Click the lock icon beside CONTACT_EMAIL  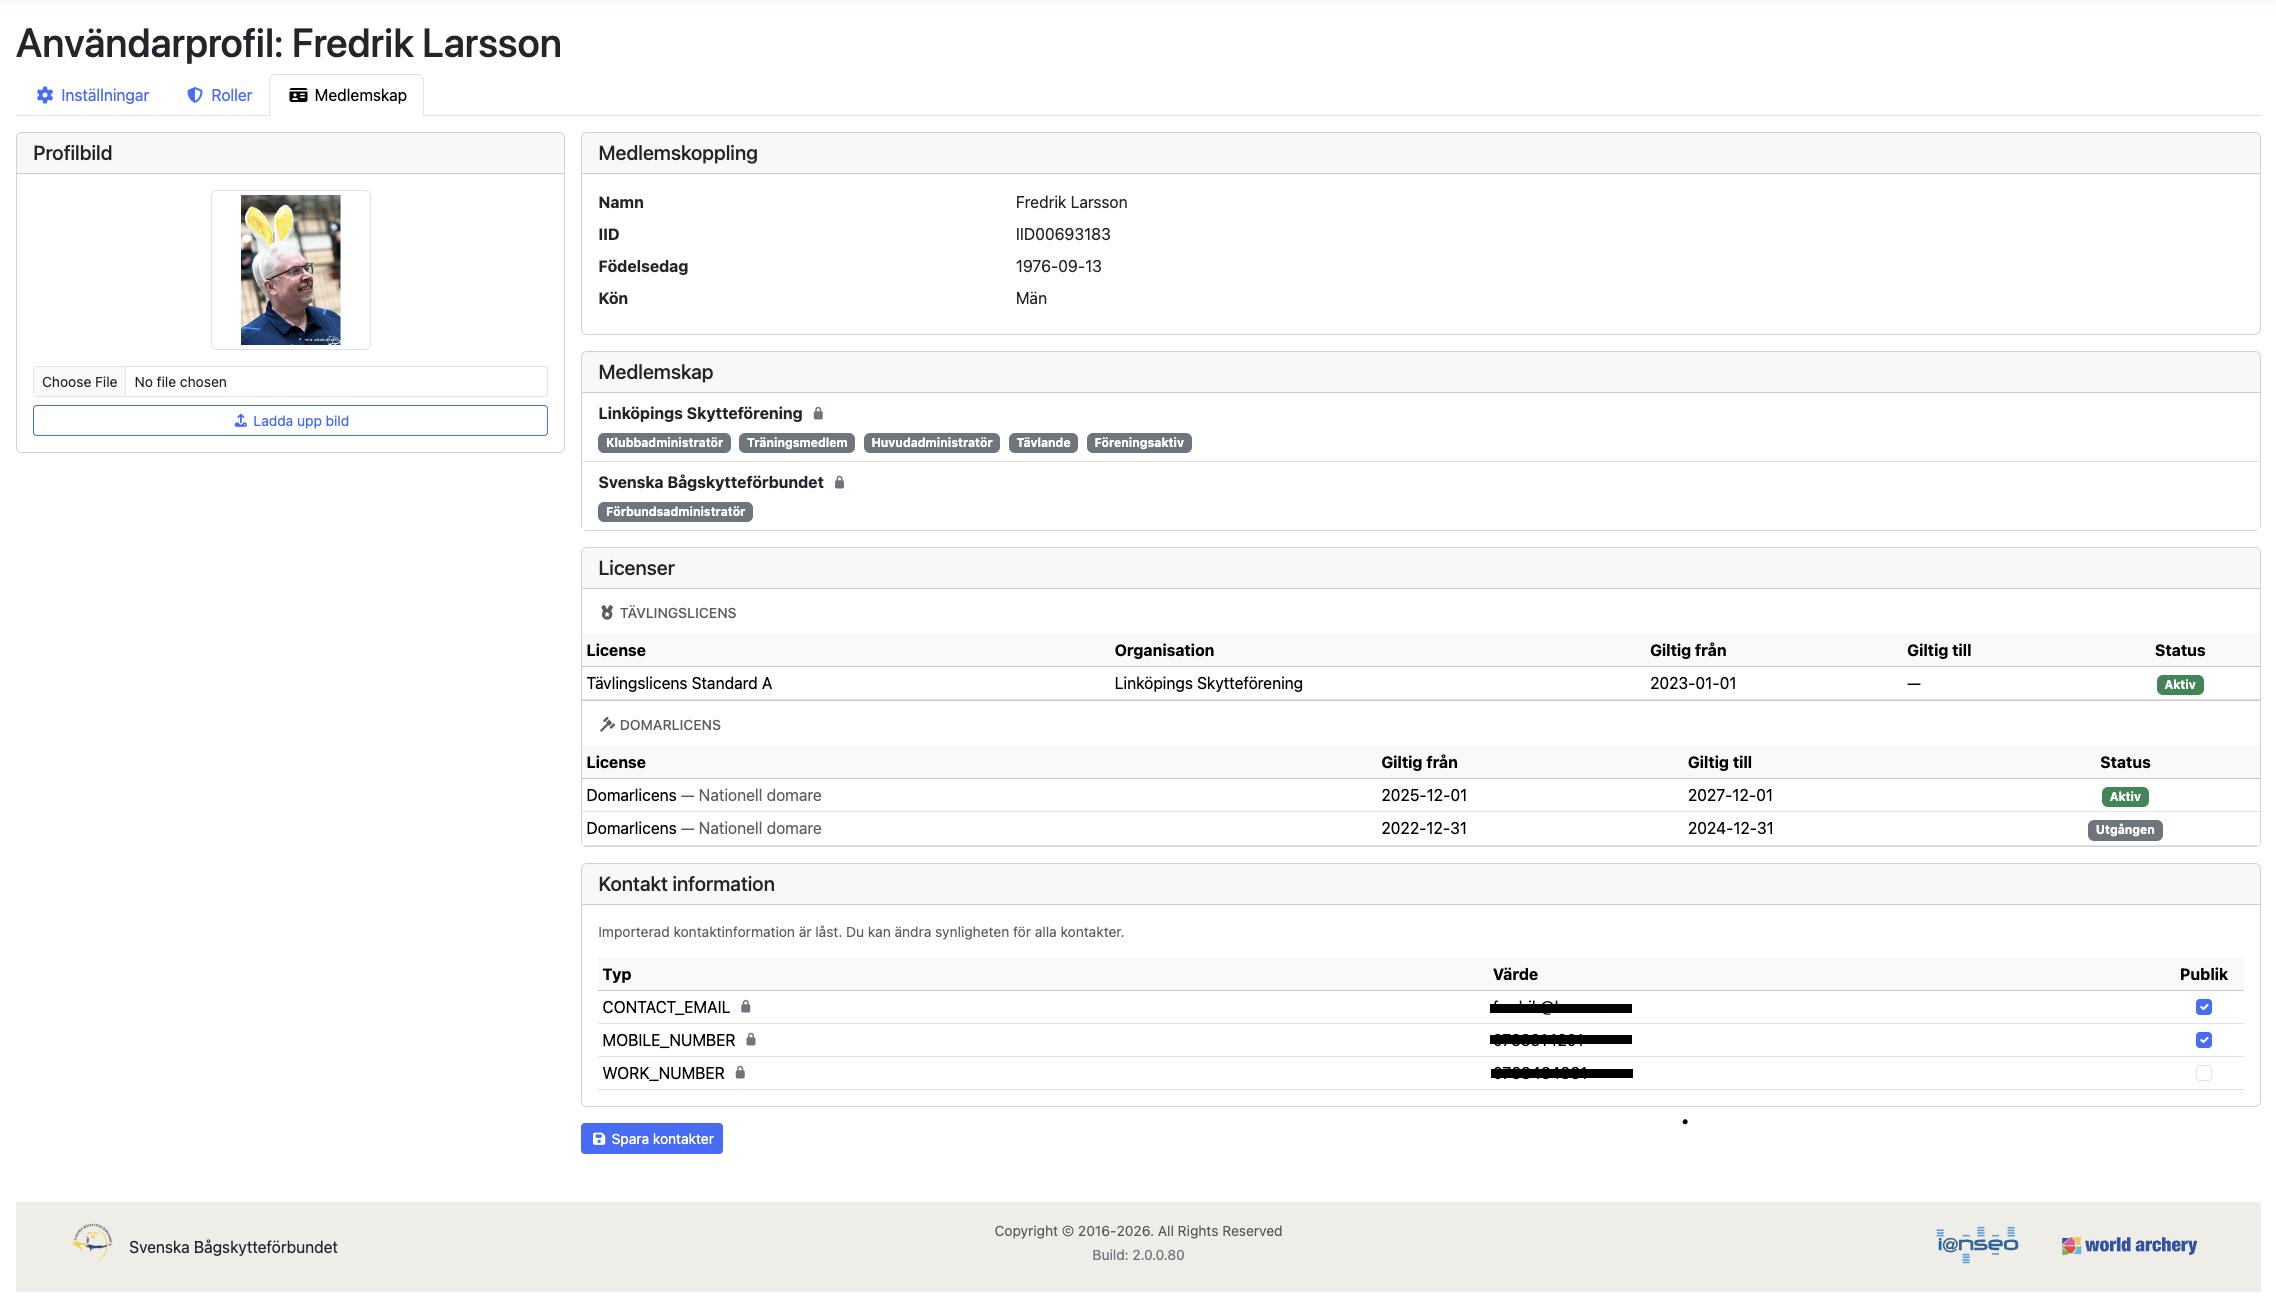click(x=746, y=1007)
